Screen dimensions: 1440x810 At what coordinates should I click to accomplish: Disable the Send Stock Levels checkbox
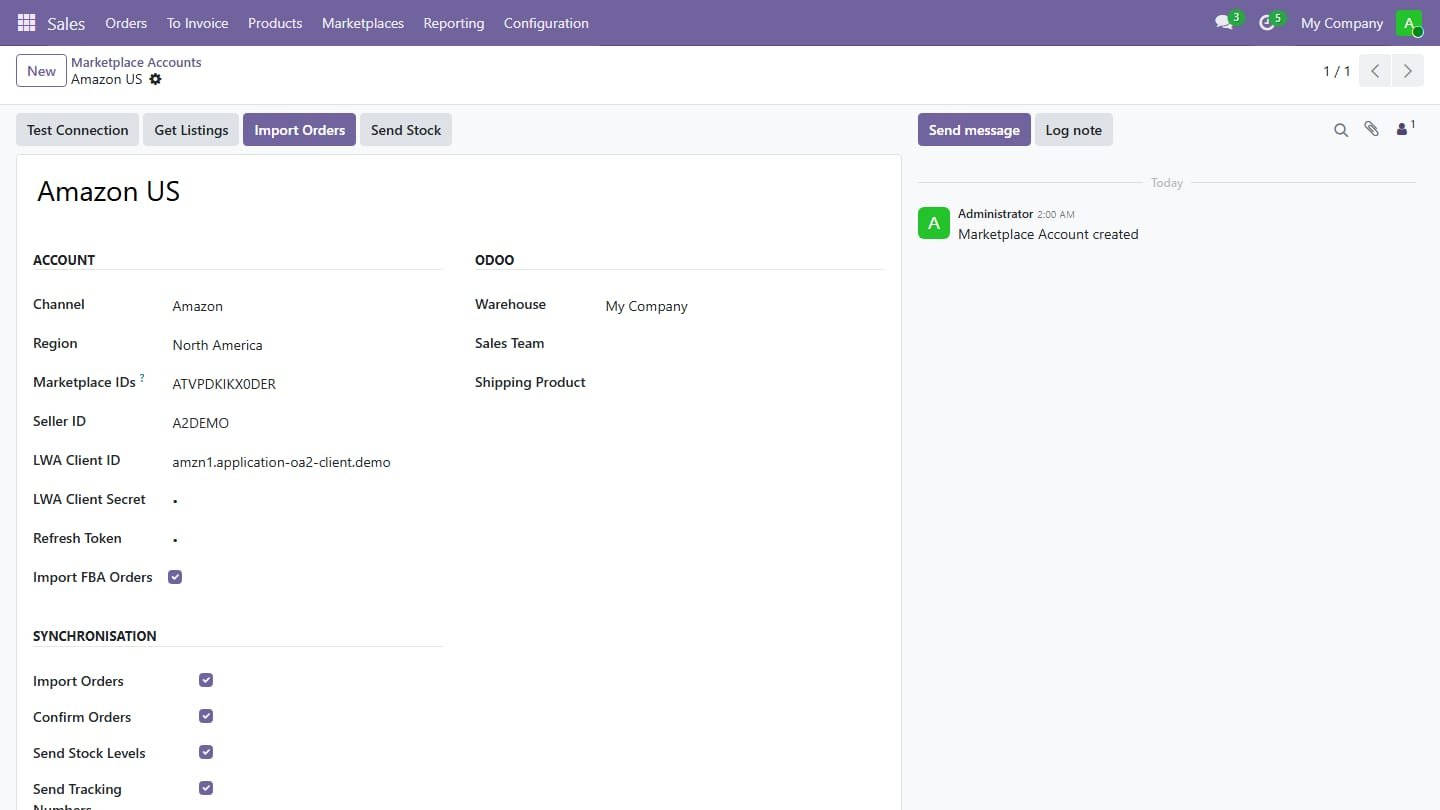206,752
